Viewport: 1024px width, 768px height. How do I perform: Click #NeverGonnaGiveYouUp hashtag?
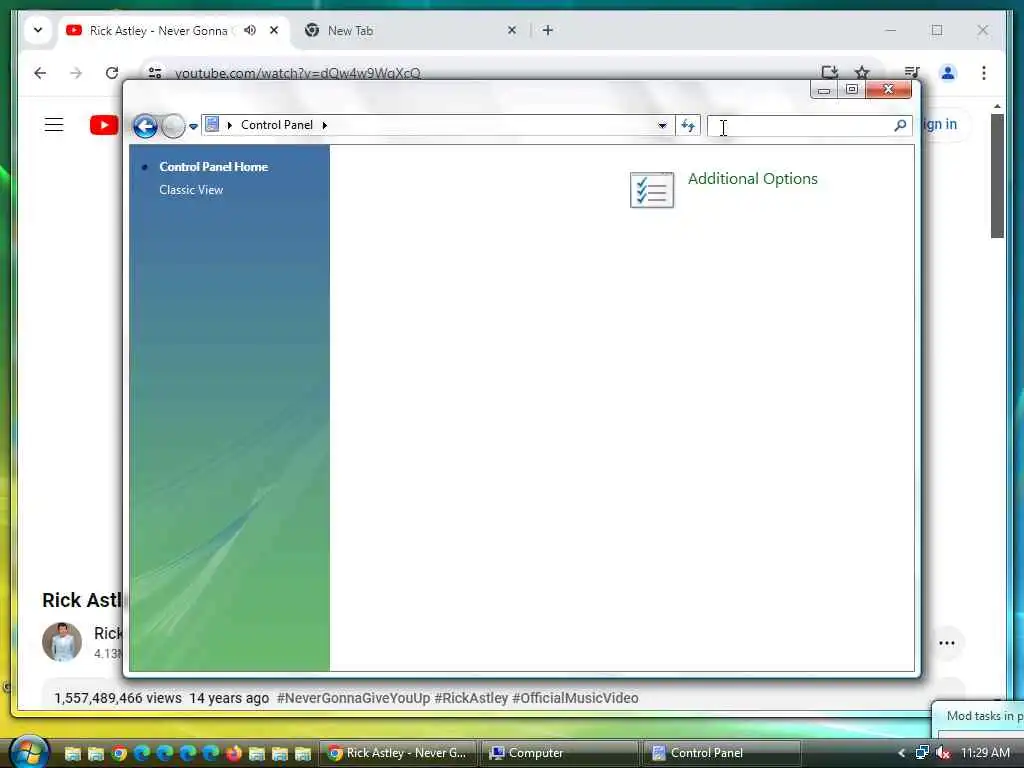353,698
